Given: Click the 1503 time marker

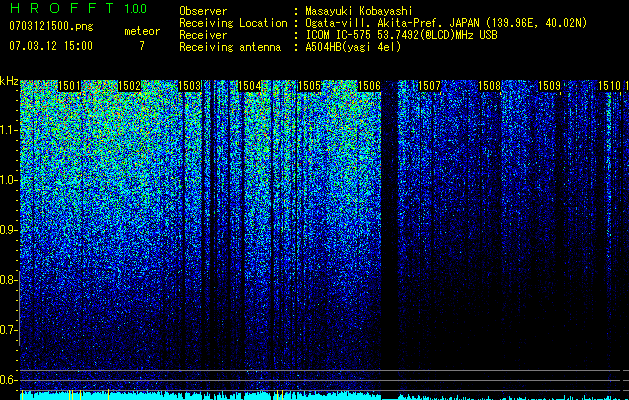Looking at the screenshot, I should (x=189, y=86).
